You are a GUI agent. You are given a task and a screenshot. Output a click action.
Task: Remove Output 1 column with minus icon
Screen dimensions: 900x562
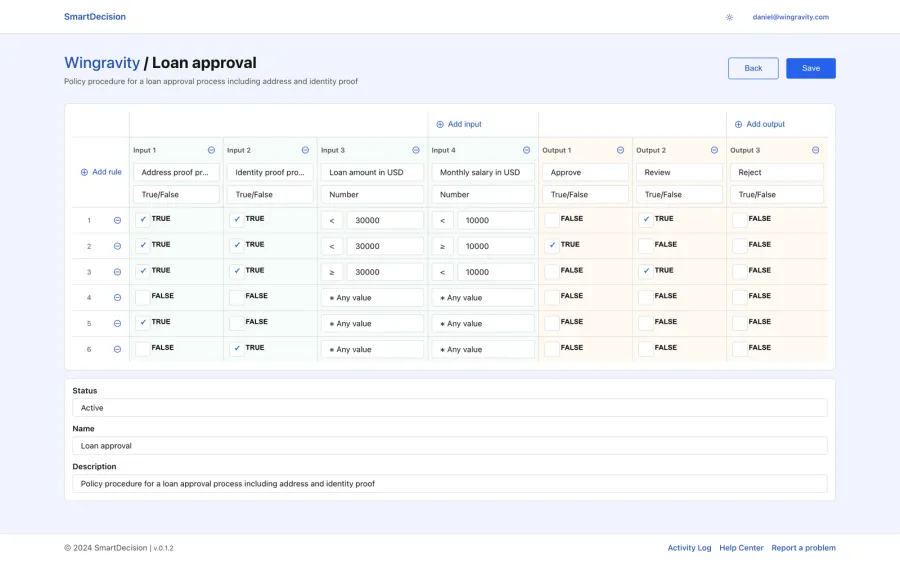coord(620,150)
